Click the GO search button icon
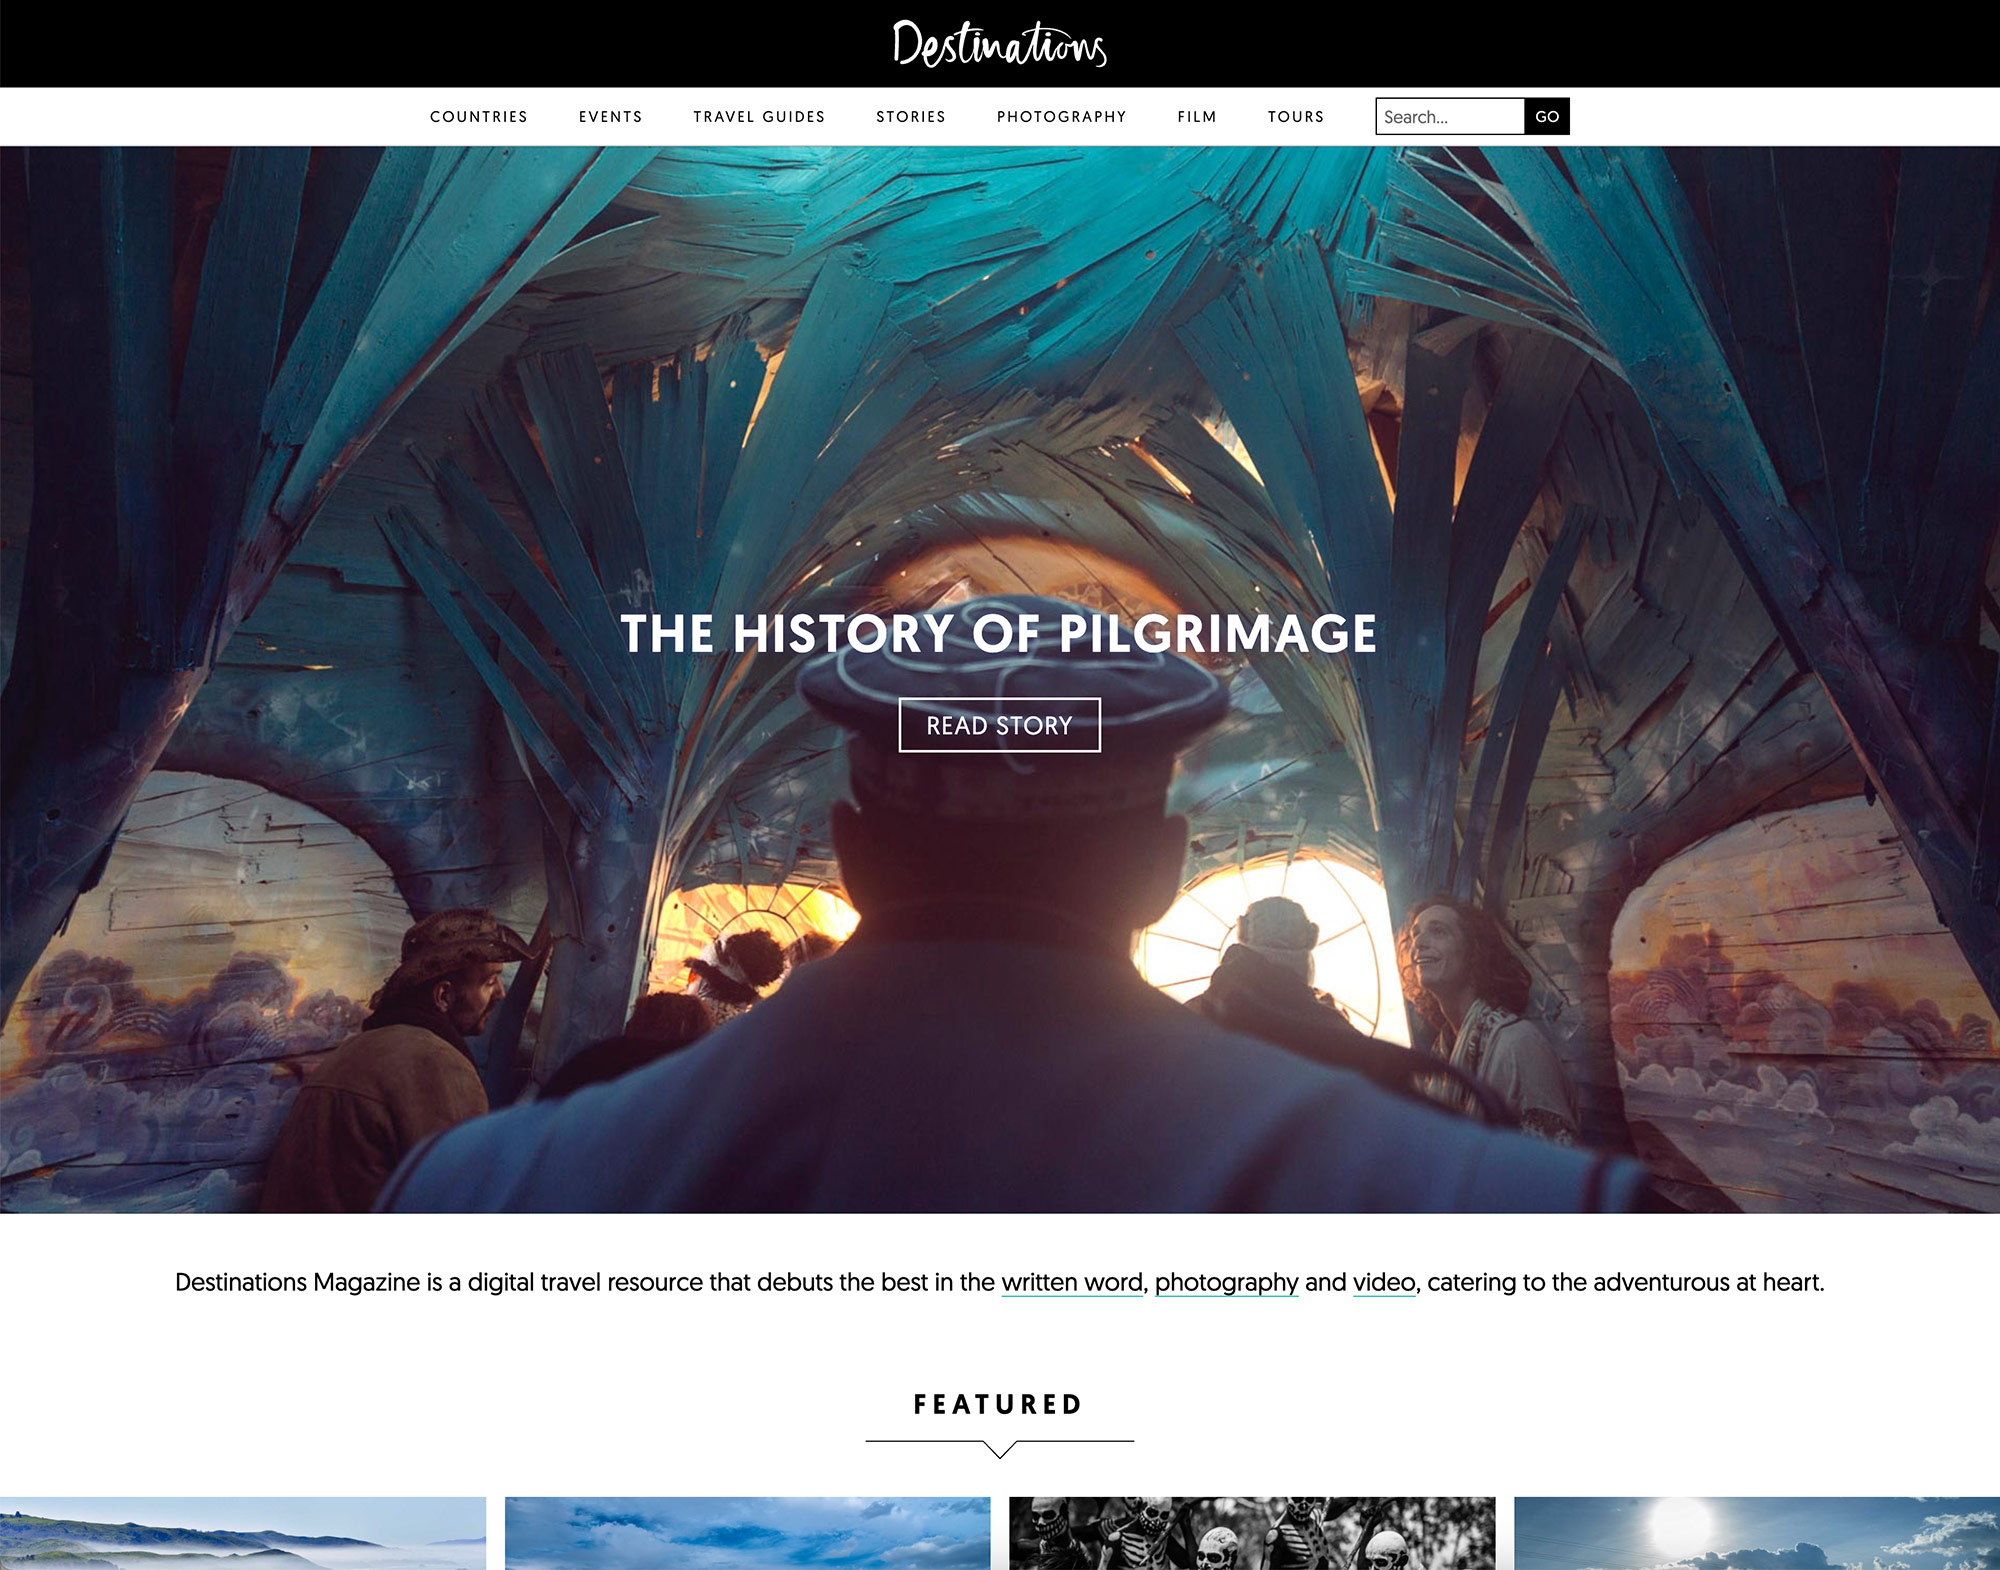 click(x=1547, y=117)
